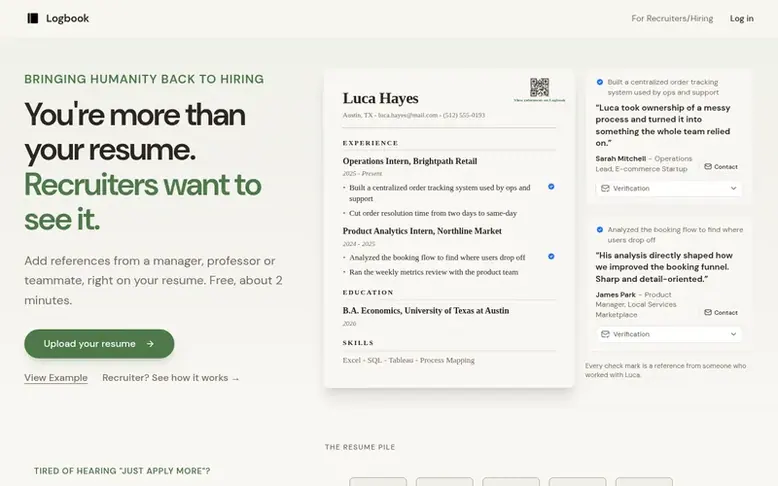Screen dimensions: 778x486
Task: Click the QR code on Luca's resume
Action: click(x=539, y=87)
